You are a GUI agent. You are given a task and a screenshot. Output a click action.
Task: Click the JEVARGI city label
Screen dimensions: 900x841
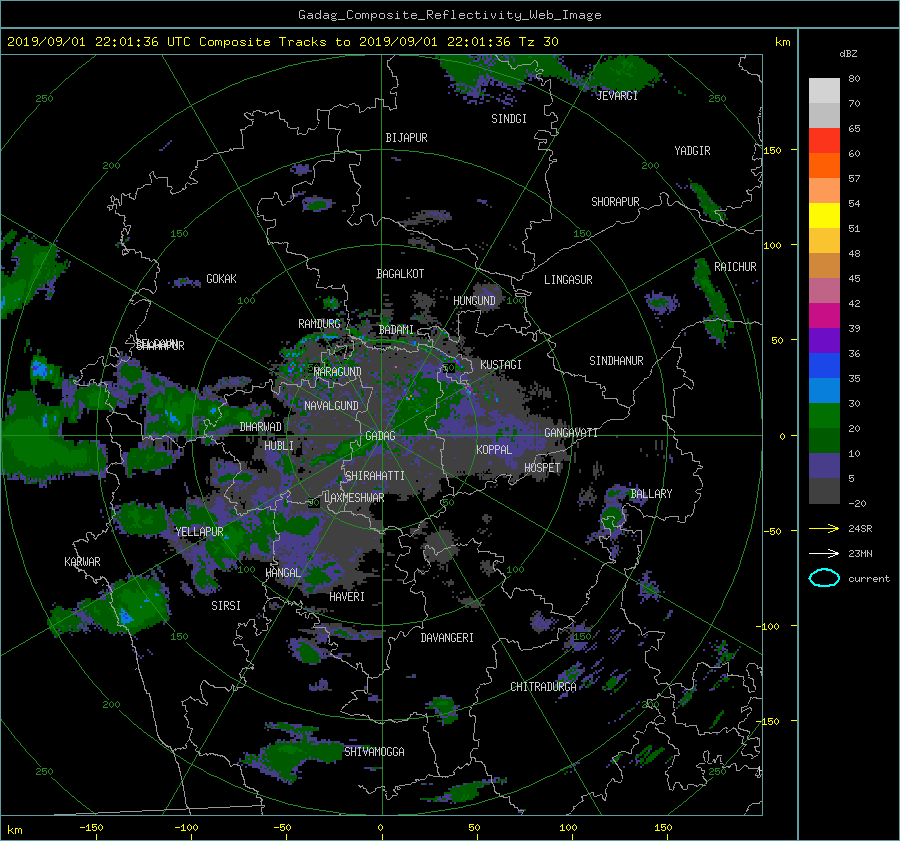[x=617, y=96]
